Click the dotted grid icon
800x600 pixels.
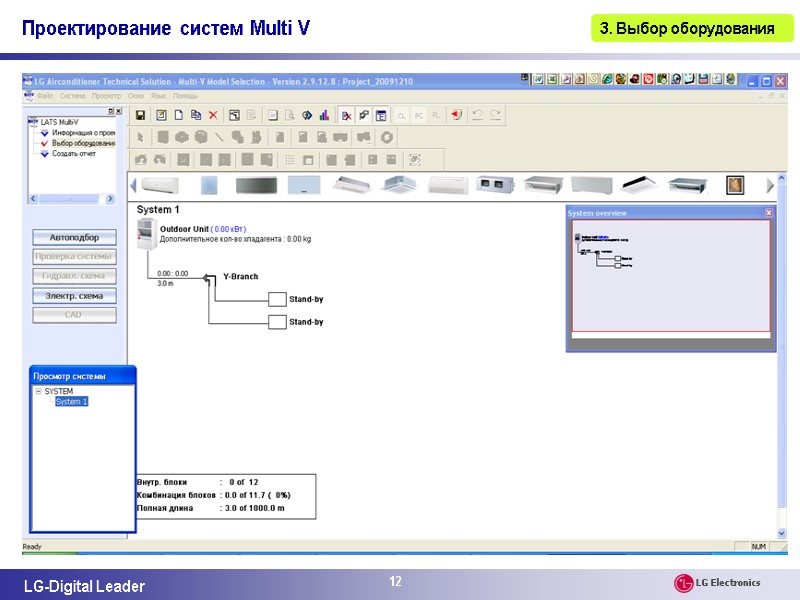290,160
